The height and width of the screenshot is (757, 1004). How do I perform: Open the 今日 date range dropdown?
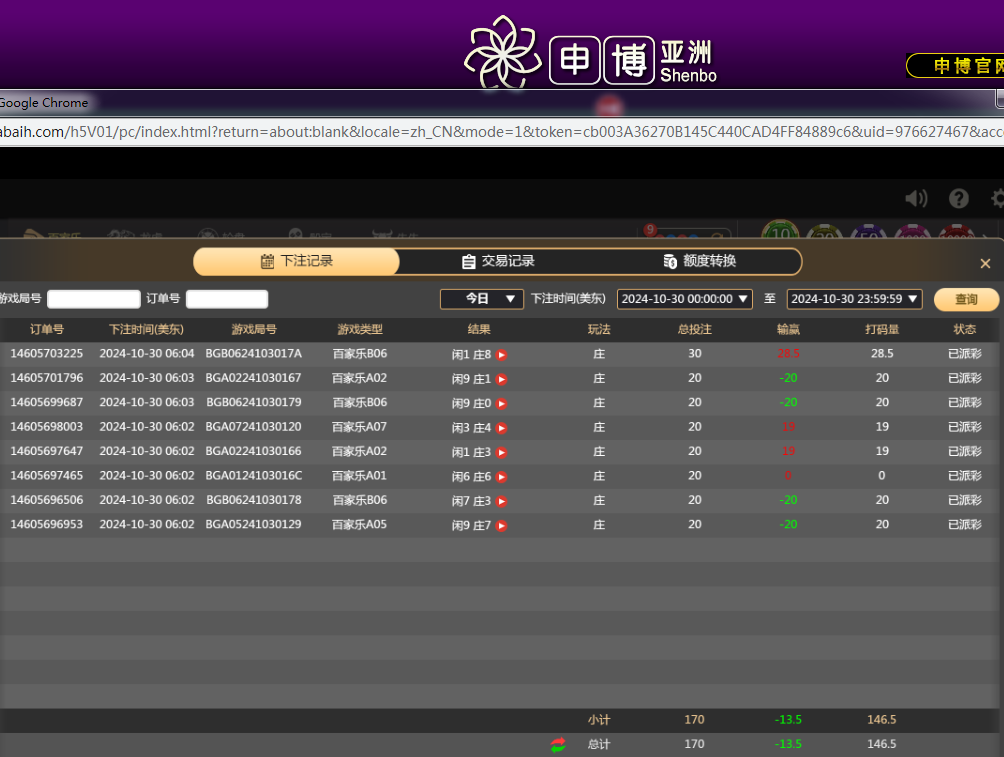[481, 299]
